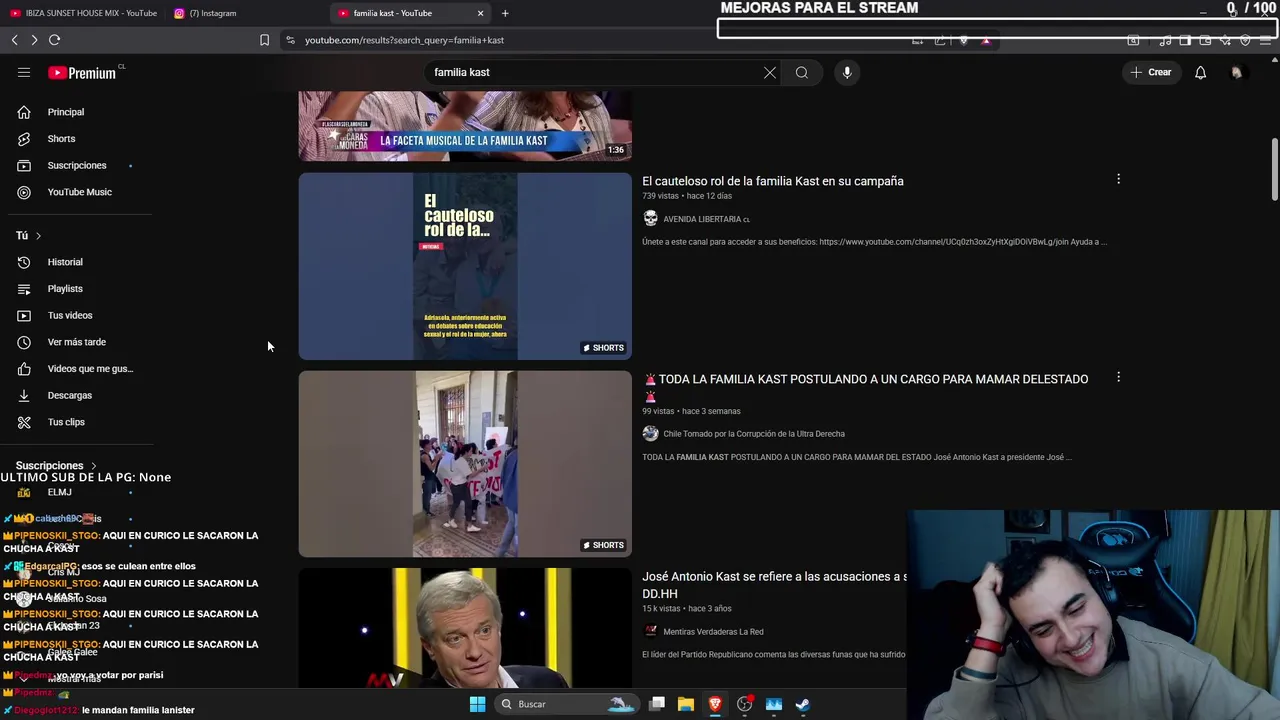
Task: Switch to the IBIZA SUNSET HOUSE MIX tab
Action: tap(84, 13)
